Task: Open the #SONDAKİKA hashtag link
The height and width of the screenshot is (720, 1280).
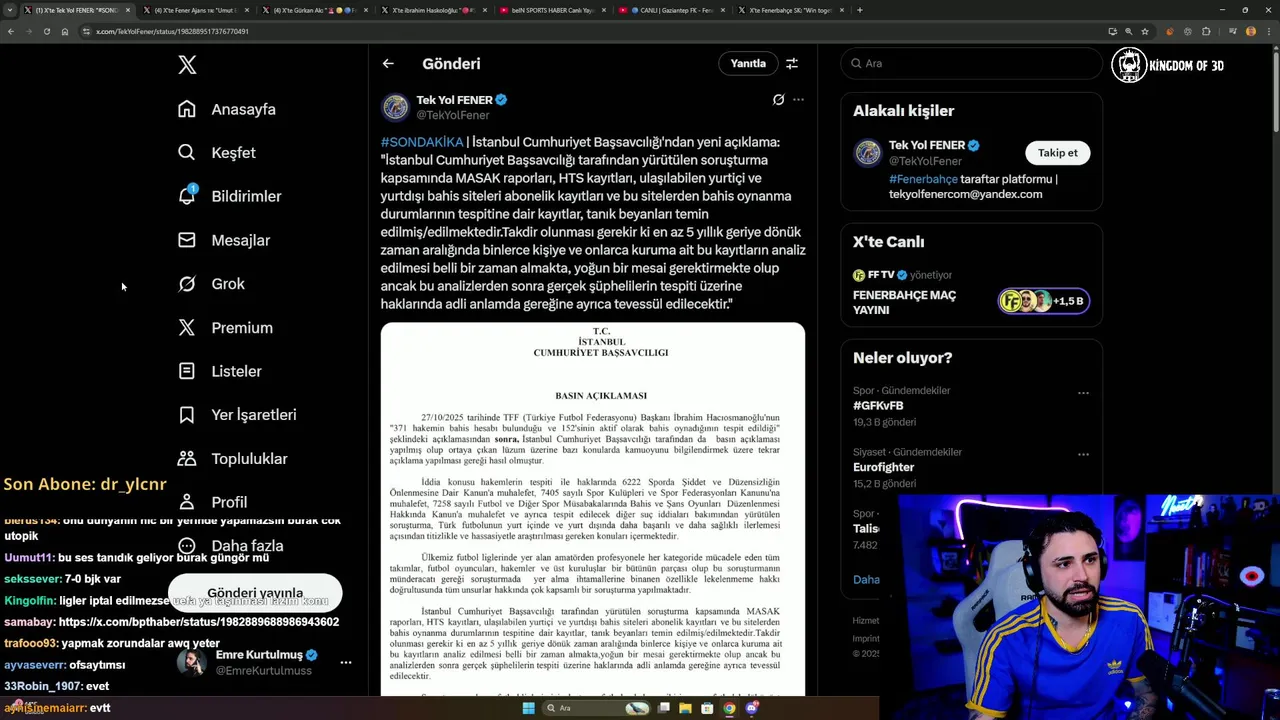Action: point(422,142)
